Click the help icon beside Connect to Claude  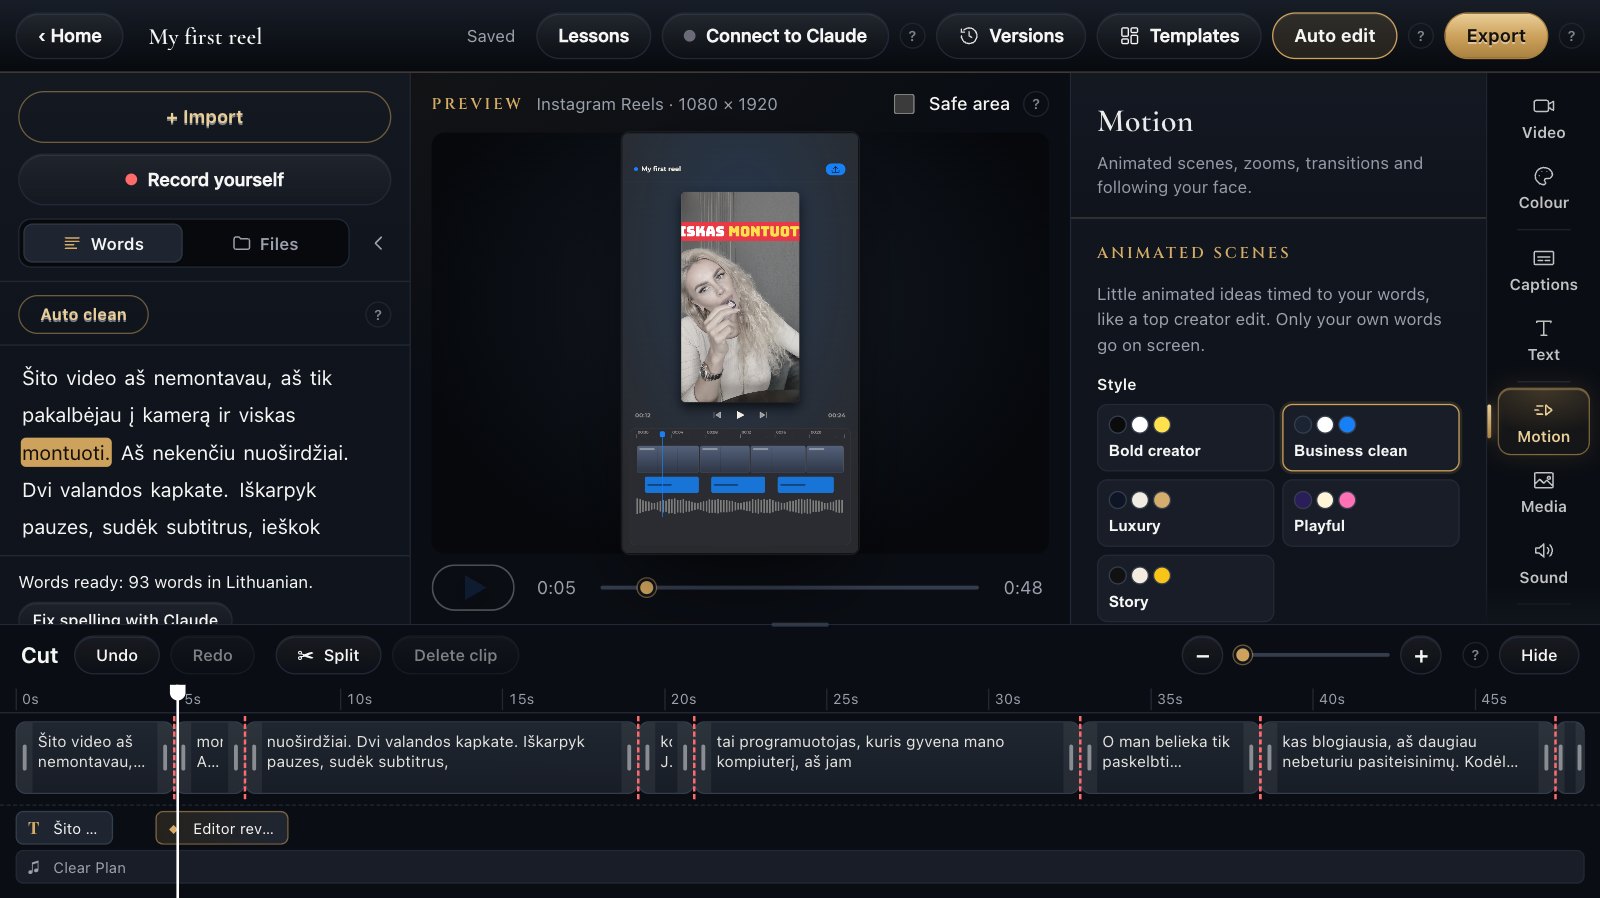click(912, 36)
